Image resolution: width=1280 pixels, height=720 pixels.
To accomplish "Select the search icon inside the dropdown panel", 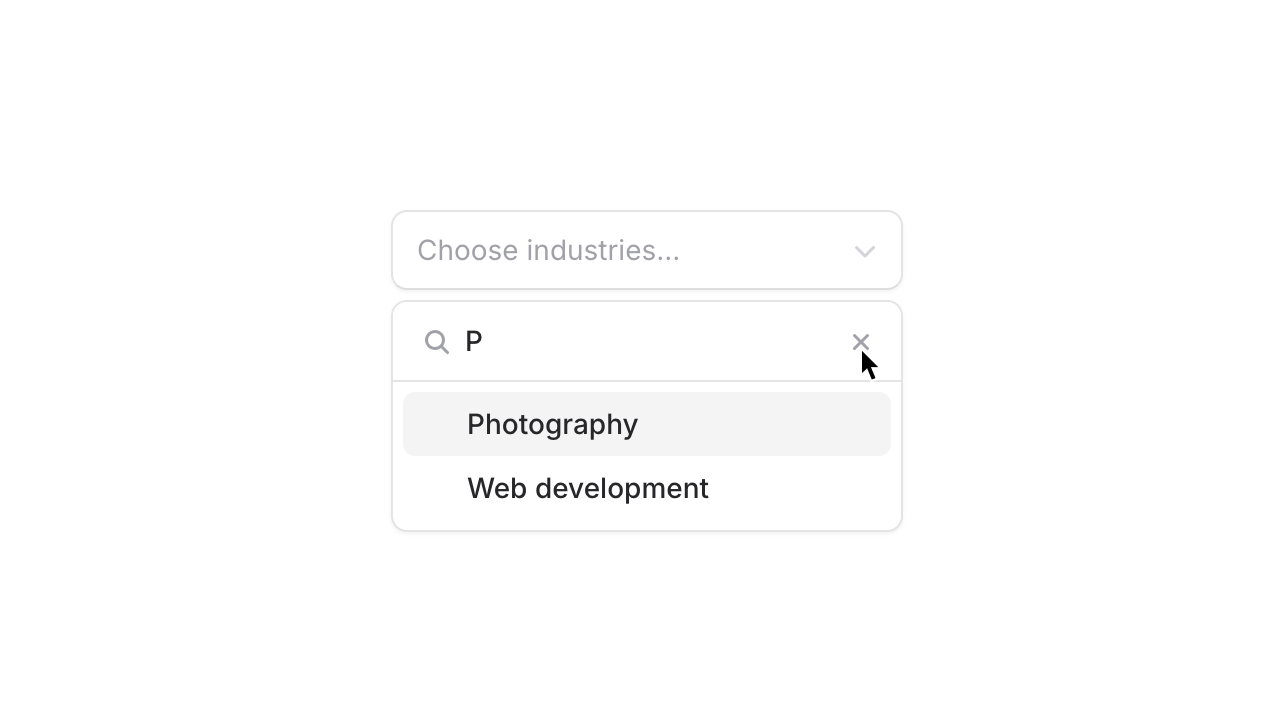I will (x=437, y=341).
